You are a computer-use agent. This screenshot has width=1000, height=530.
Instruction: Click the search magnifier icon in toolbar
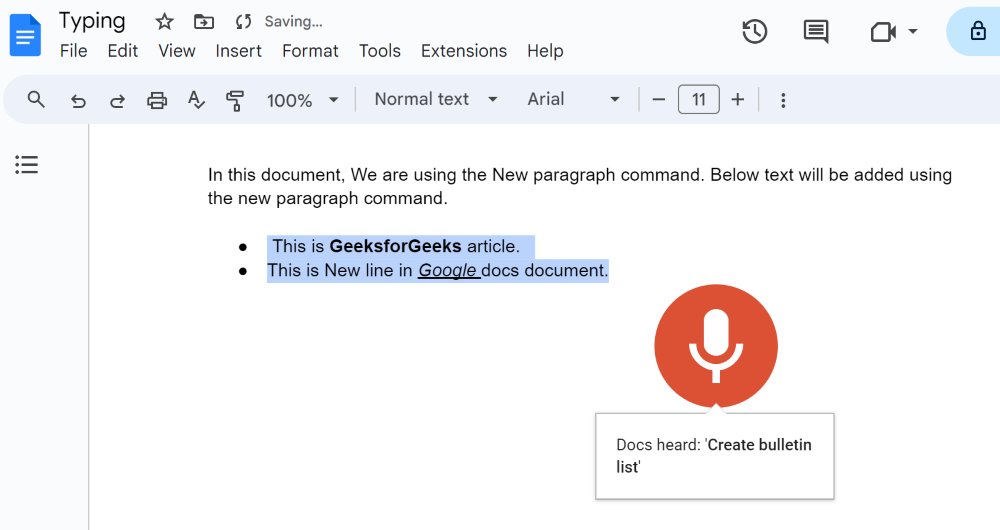click(x=37, y=100)
